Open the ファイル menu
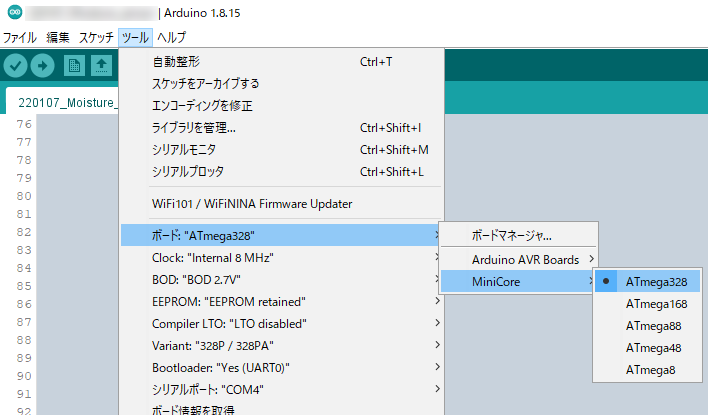Image resolution: width=708 pixels, height=415 pixels. point(19,38)
